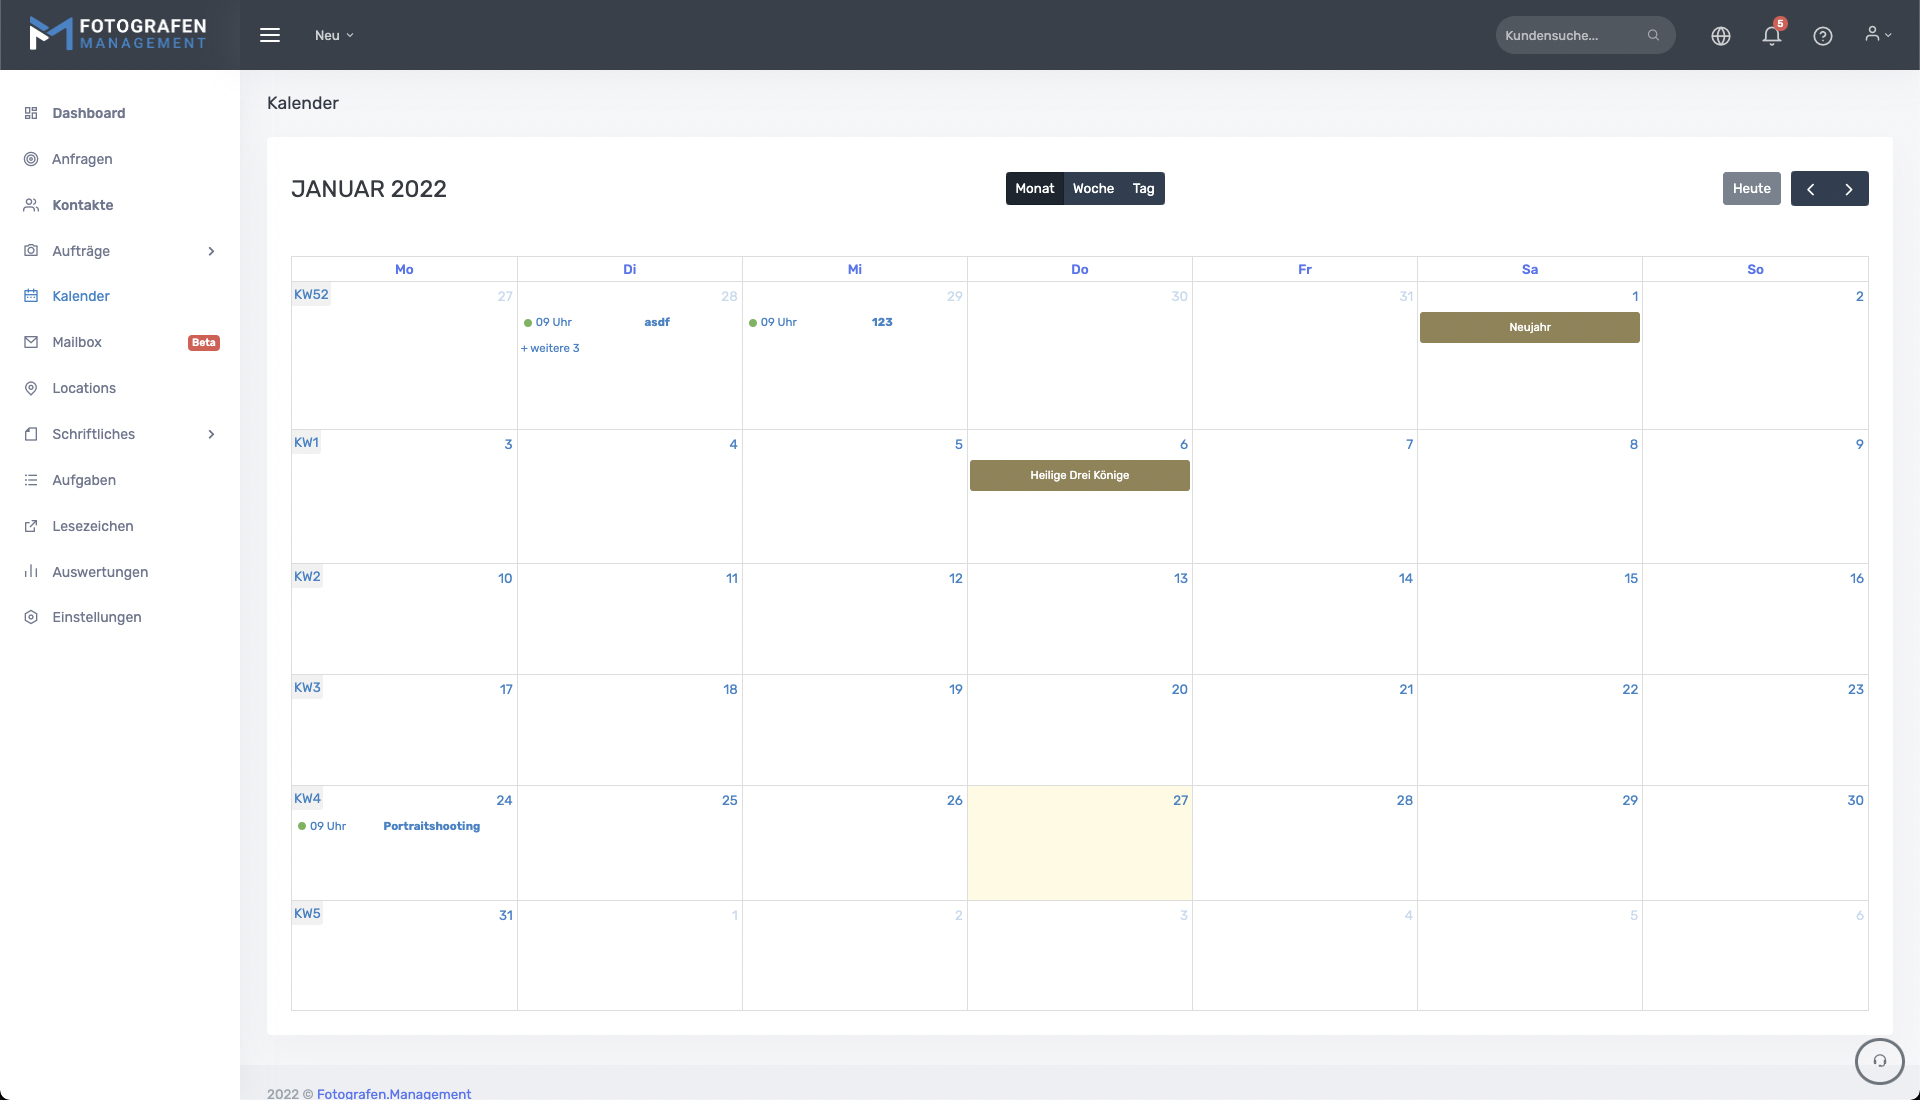This screenshot has width=1920, height=1100.
Task: Click the Neujahr holiday event
Action: point(1529,327)
